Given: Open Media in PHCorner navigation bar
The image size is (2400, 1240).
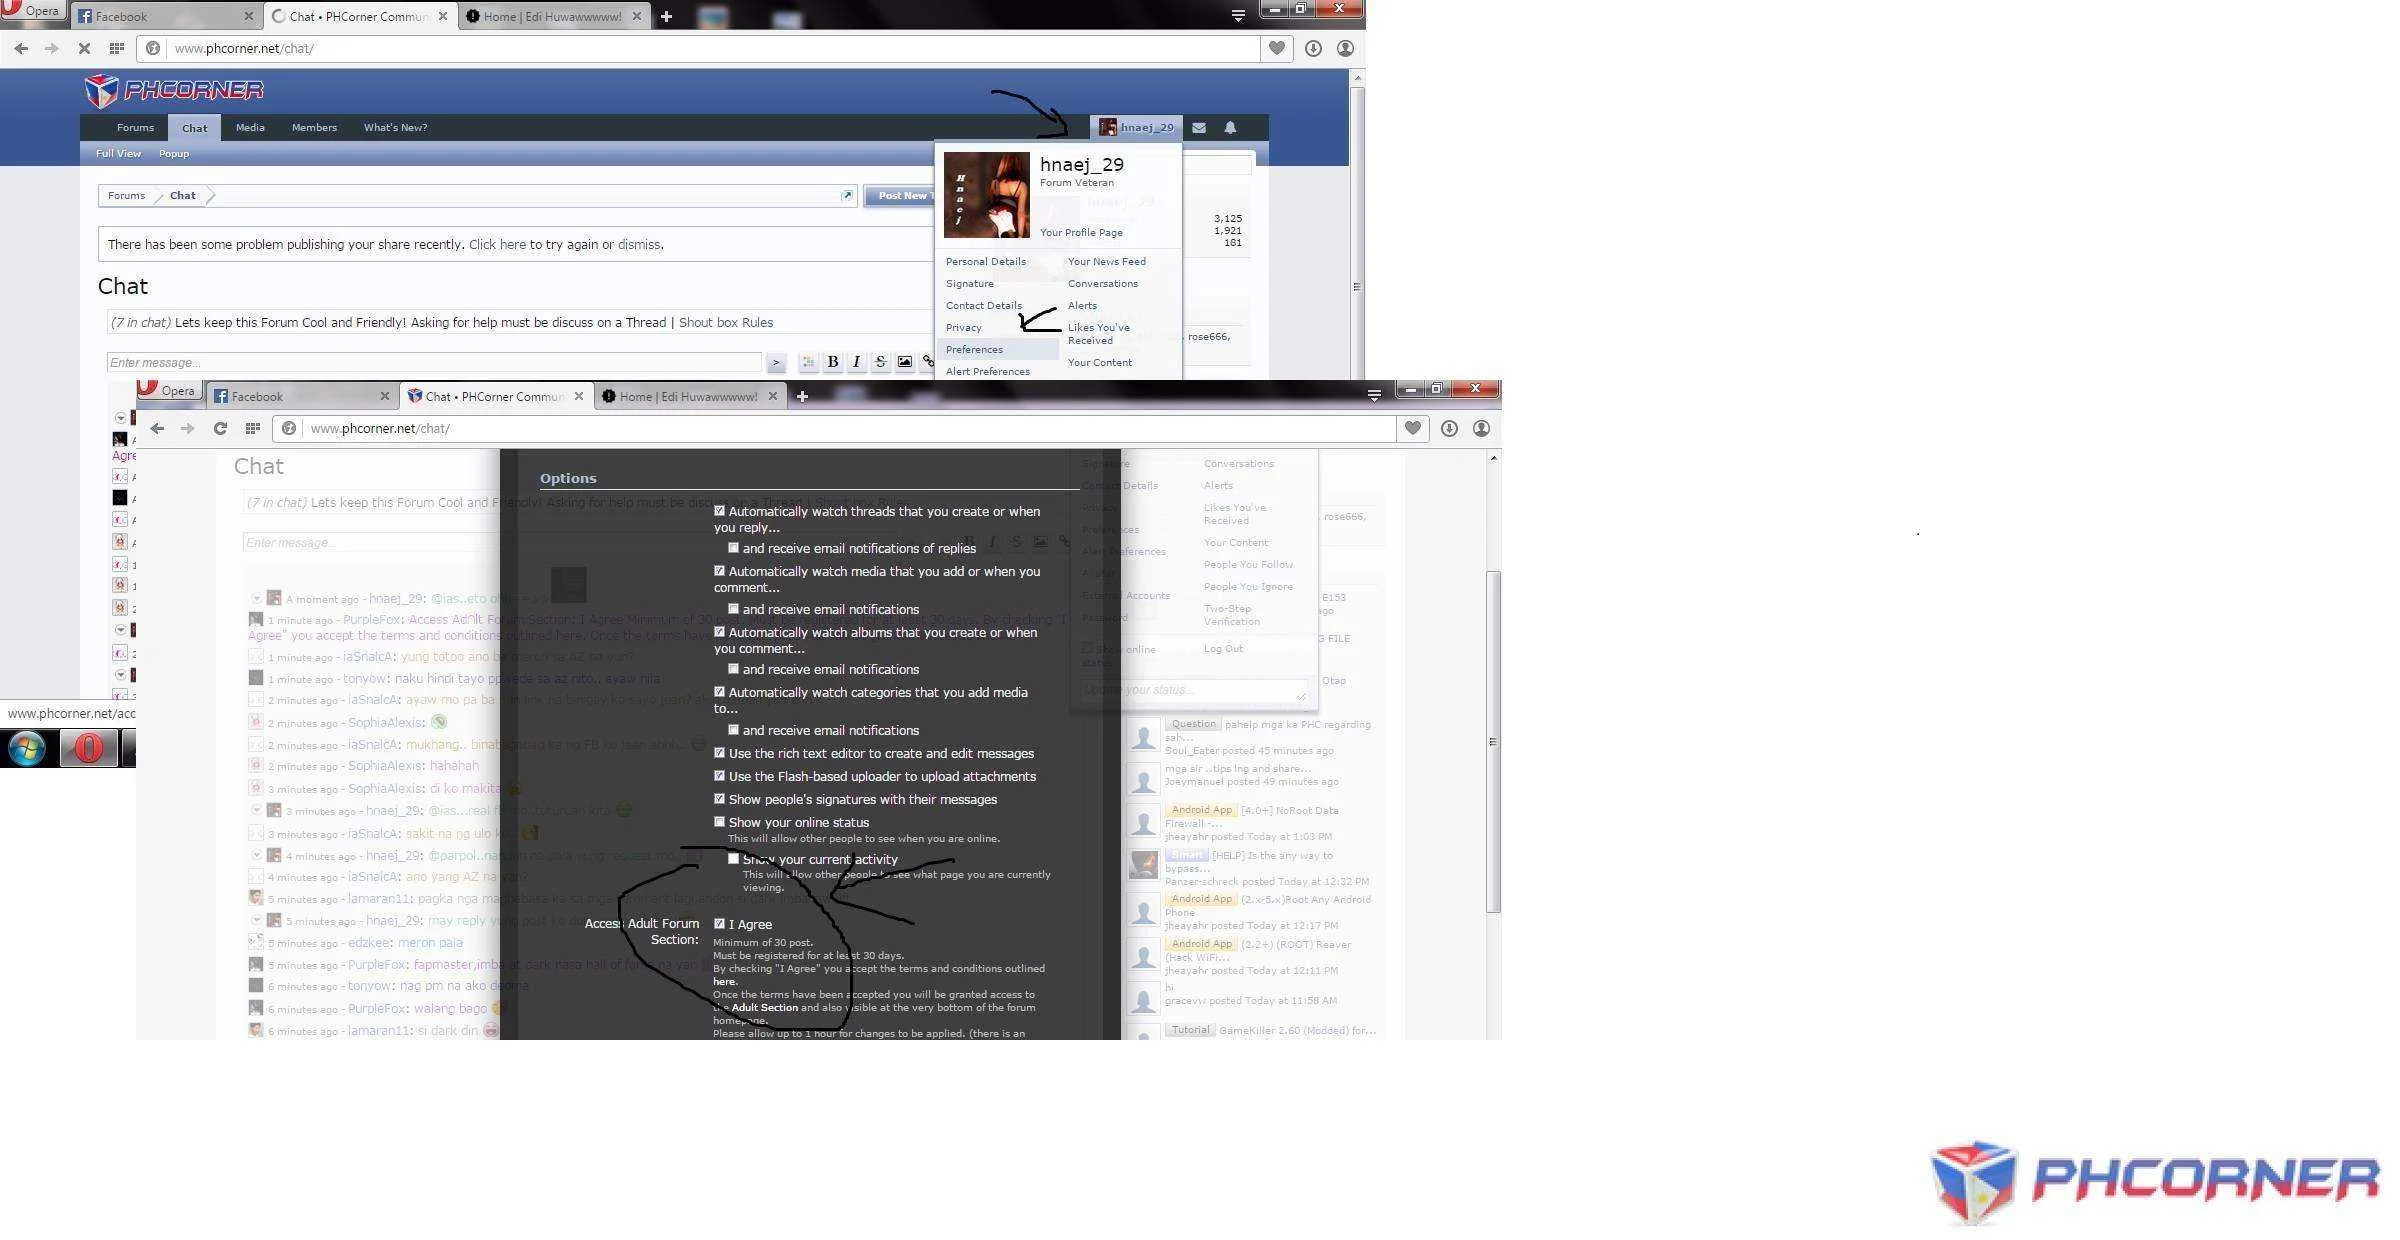Looking at the screenshot, I should coord(250,127).
